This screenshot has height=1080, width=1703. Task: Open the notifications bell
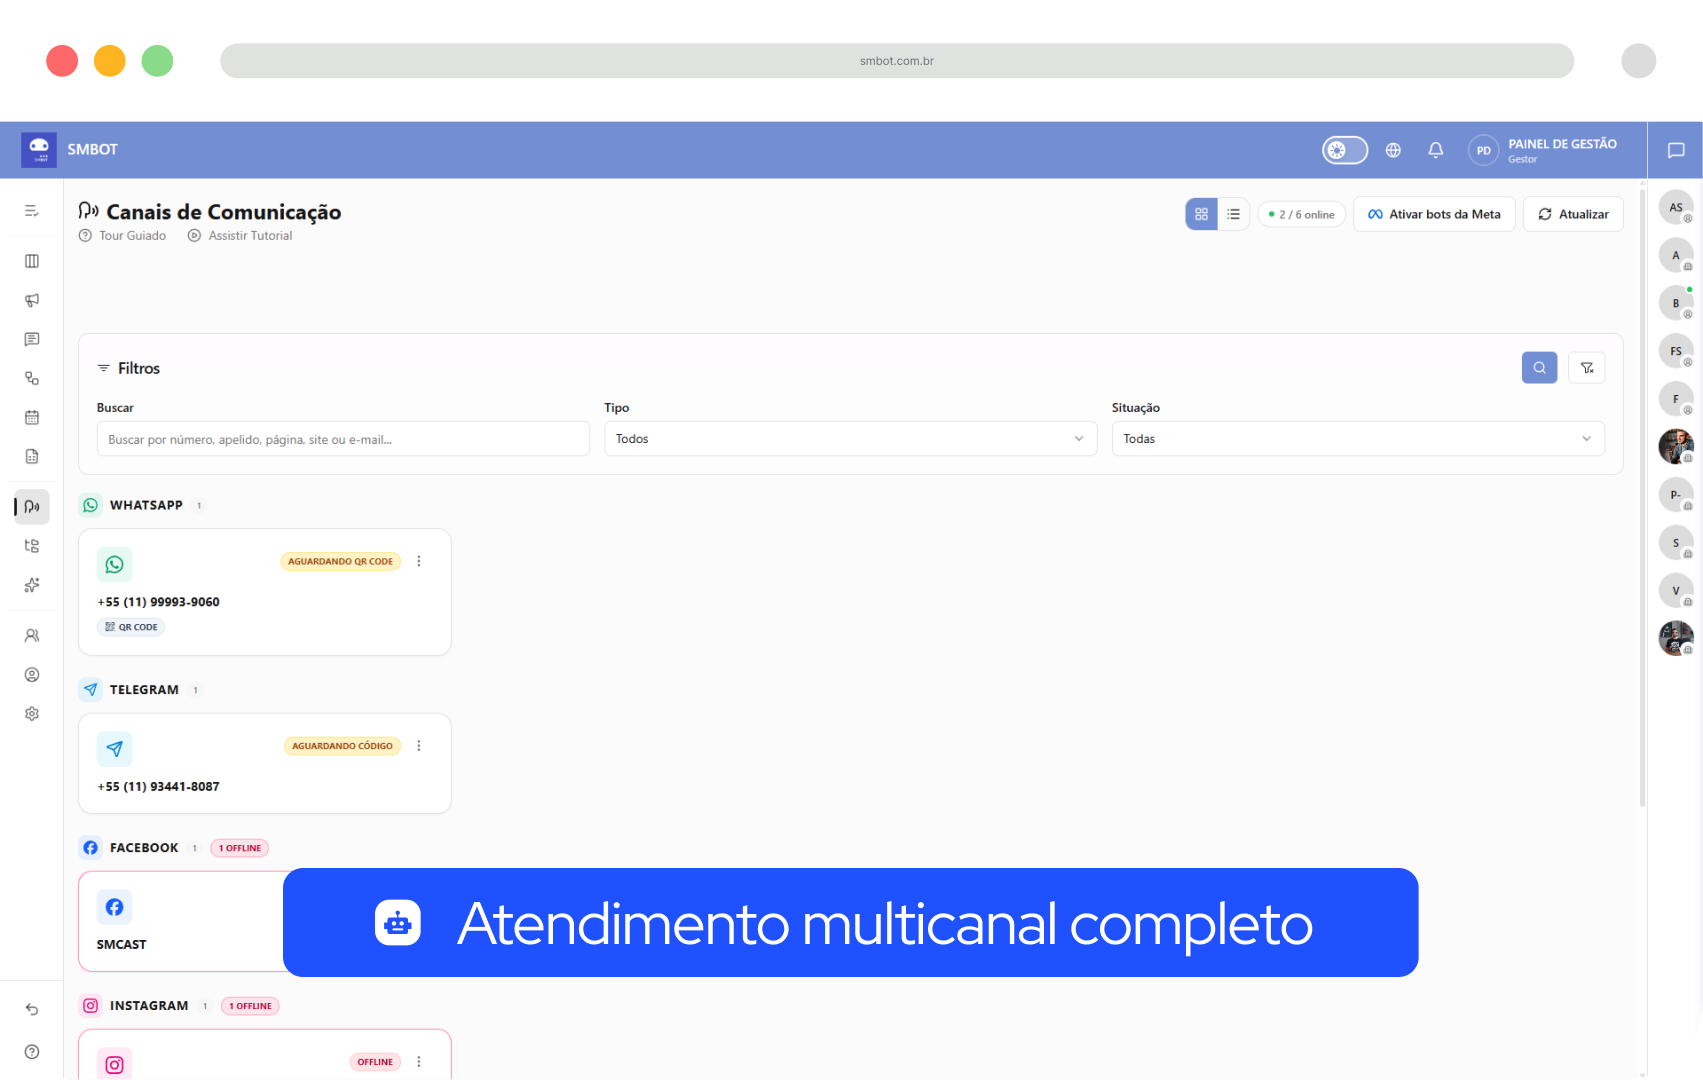(x=1436, y=150)
